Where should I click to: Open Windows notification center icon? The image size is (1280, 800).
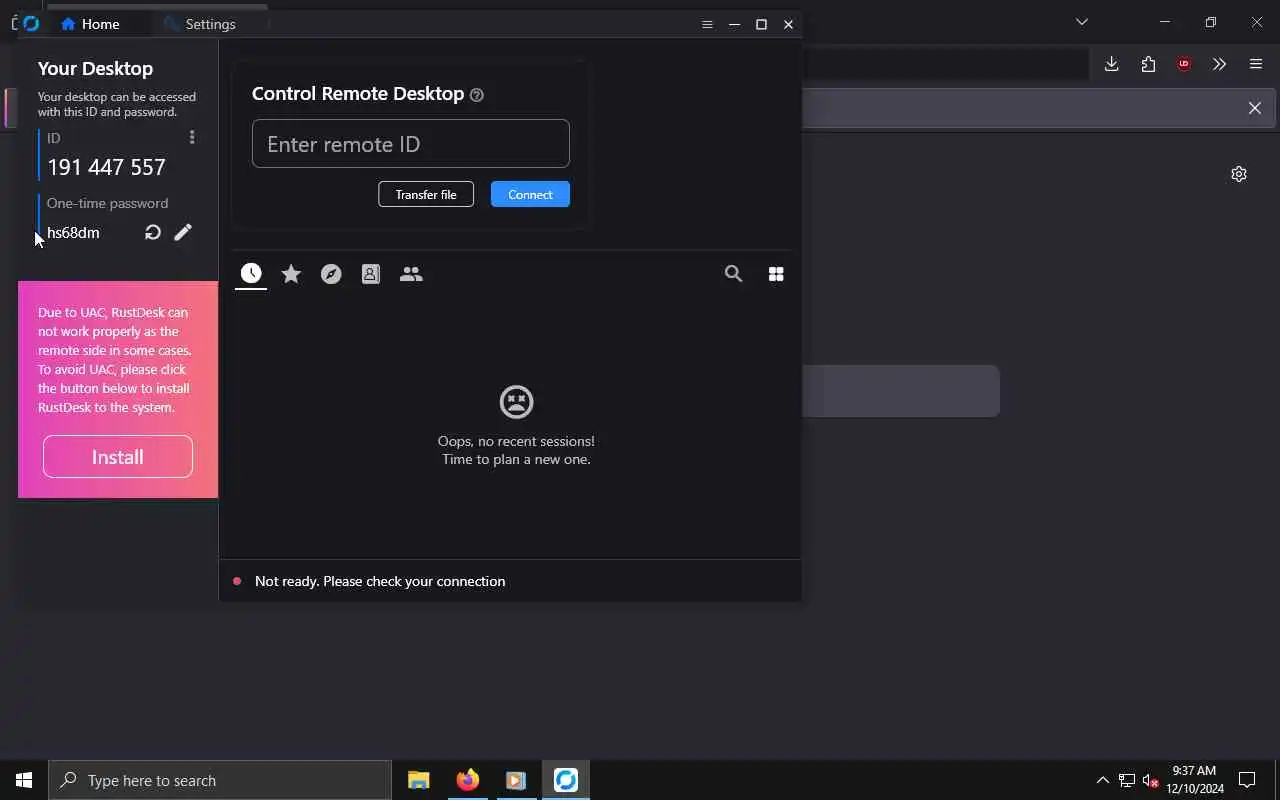point(1247,780)
